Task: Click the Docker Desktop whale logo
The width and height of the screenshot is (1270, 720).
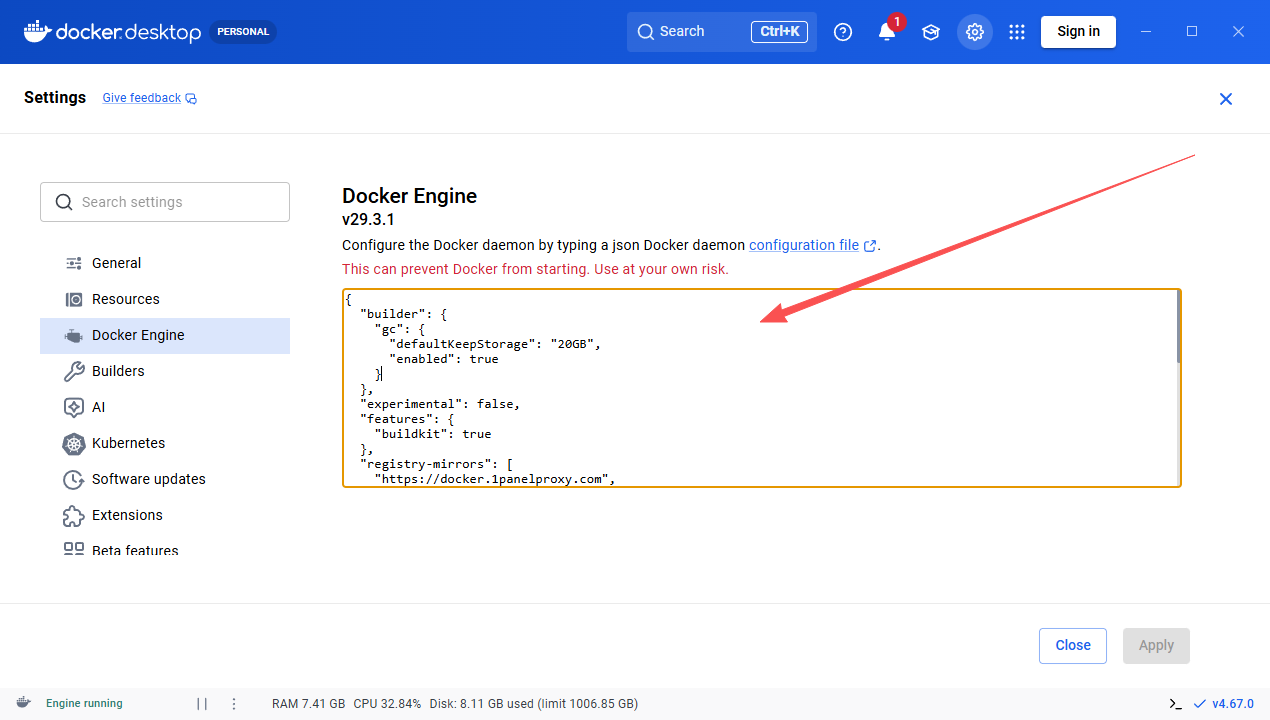Action: click(x=37, y=31)
